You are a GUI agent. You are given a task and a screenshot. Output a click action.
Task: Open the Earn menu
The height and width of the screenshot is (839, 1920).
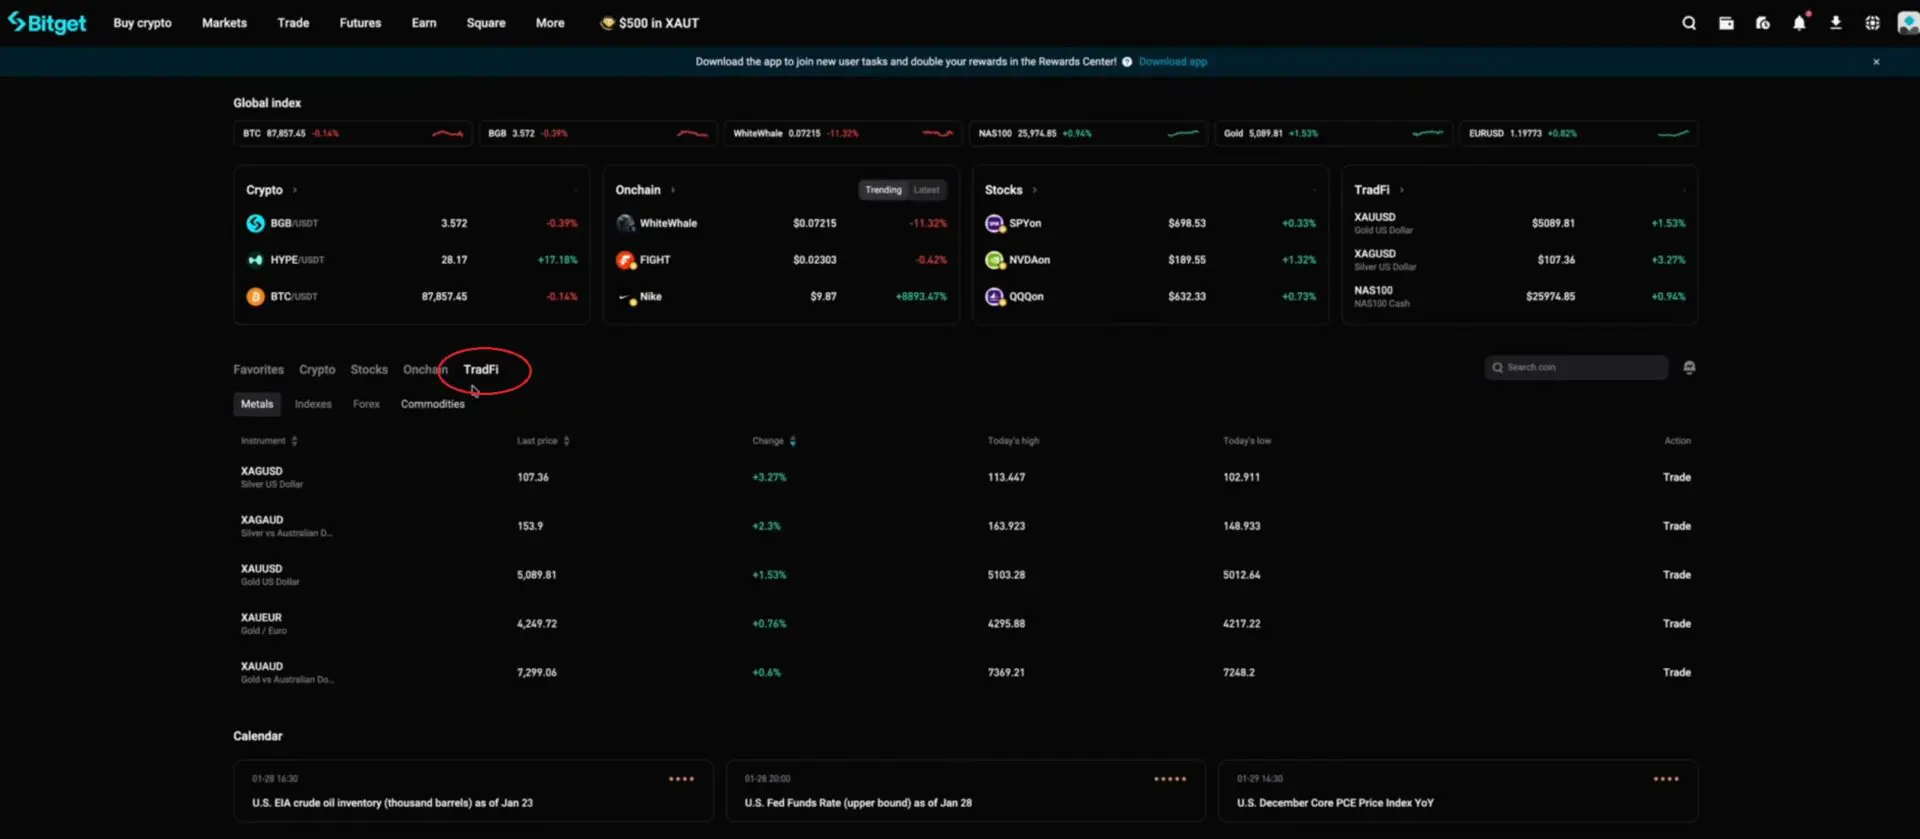[x=424, y=23]
